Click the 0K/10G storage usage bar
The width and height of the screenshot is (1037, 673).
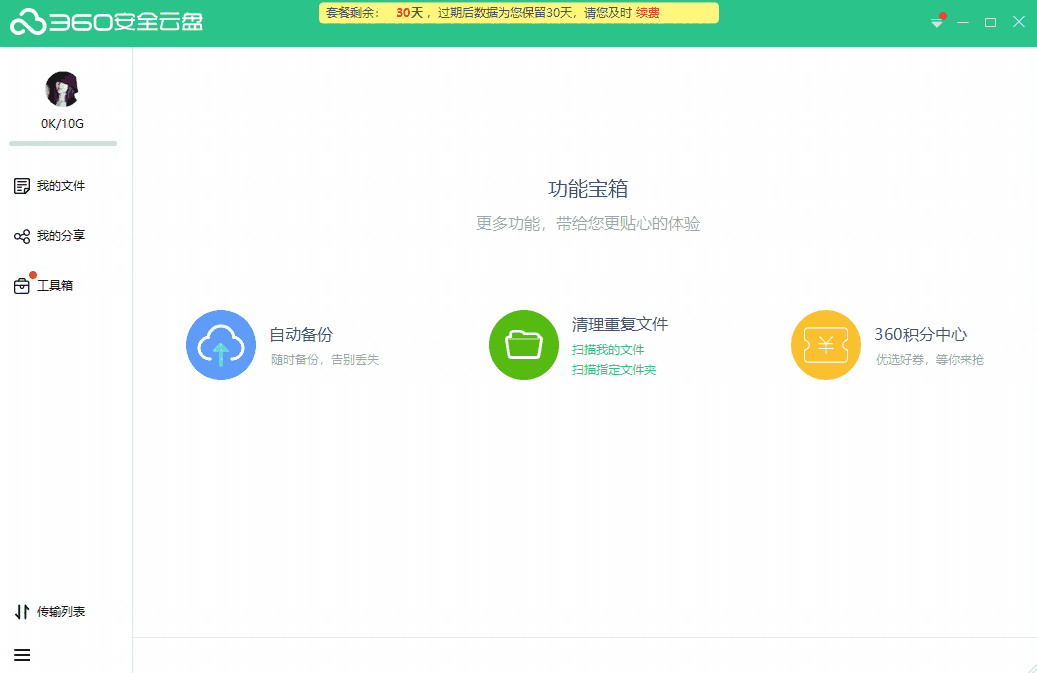click(x=63, y=143)
